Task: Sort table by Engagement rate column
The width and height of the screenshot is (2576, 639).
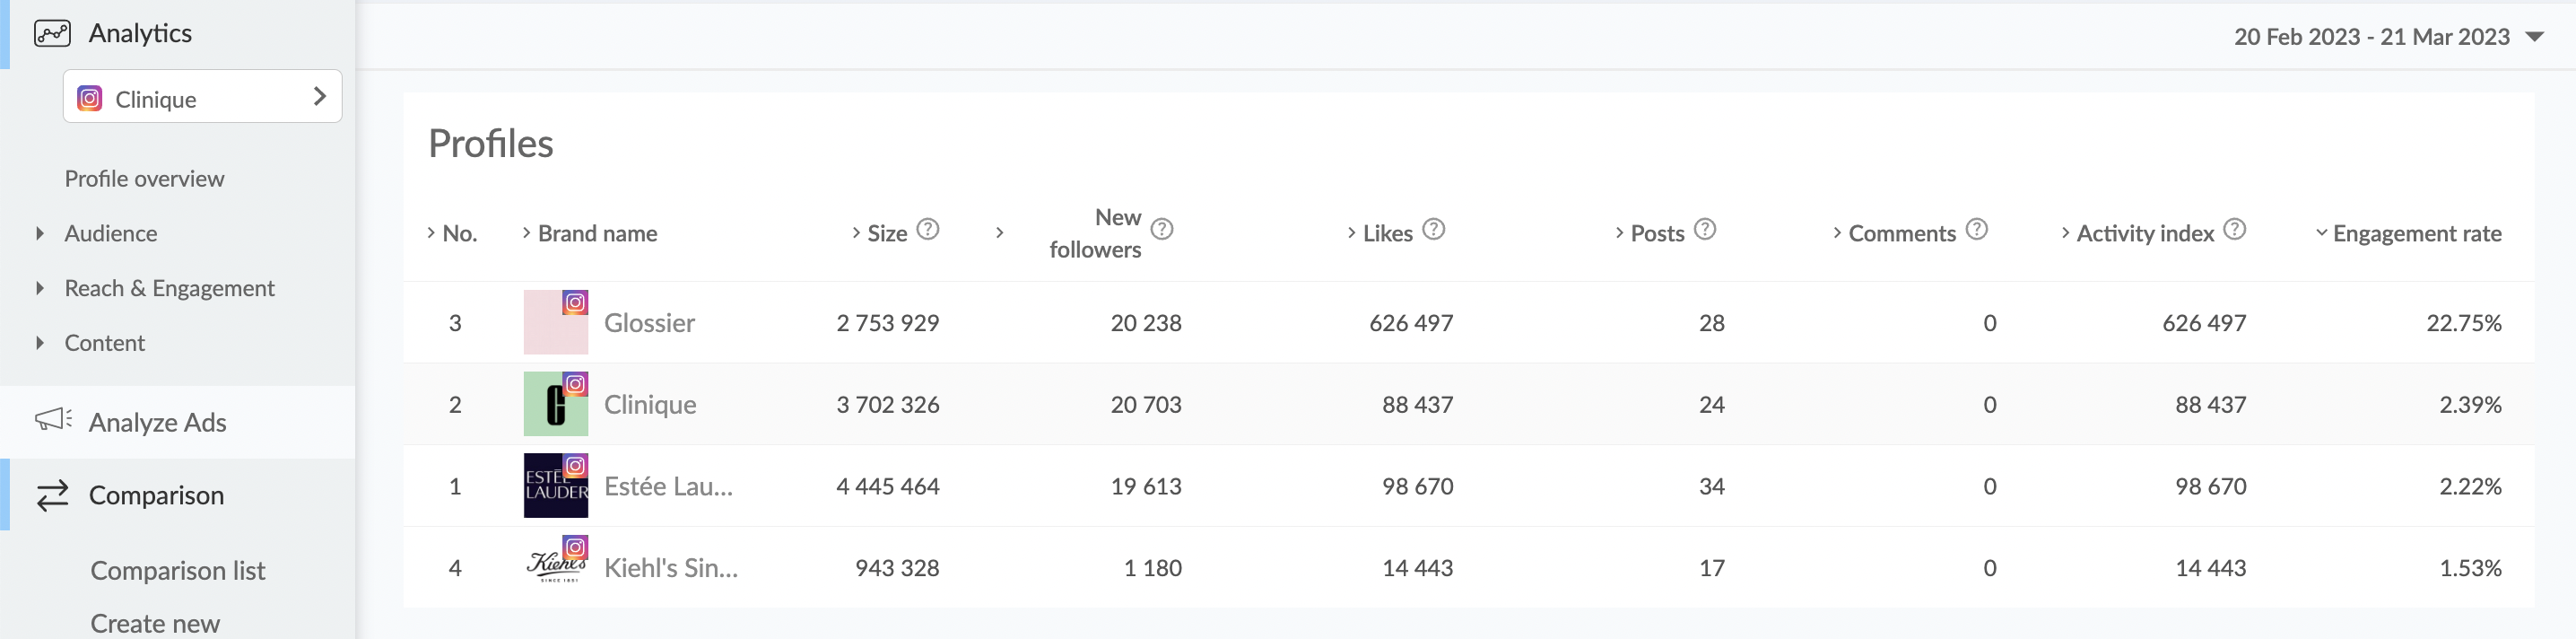Action: pos(2415,233)
